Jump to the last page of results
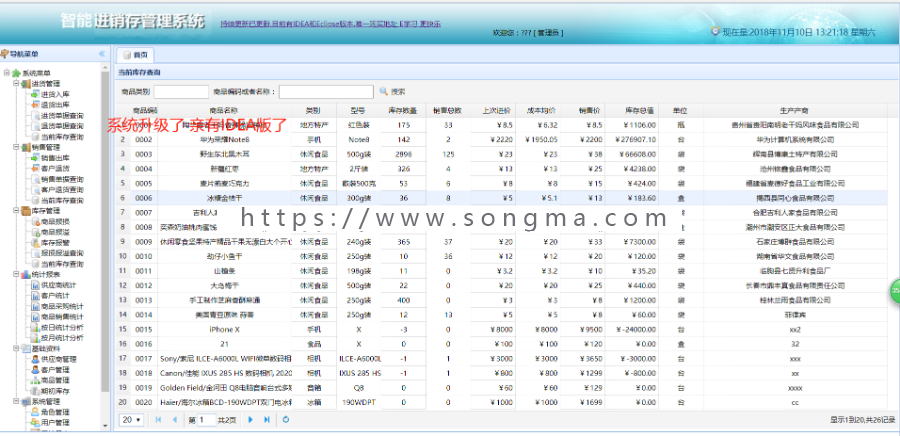The width and height of the screenshot is (900, 436). 267,420
